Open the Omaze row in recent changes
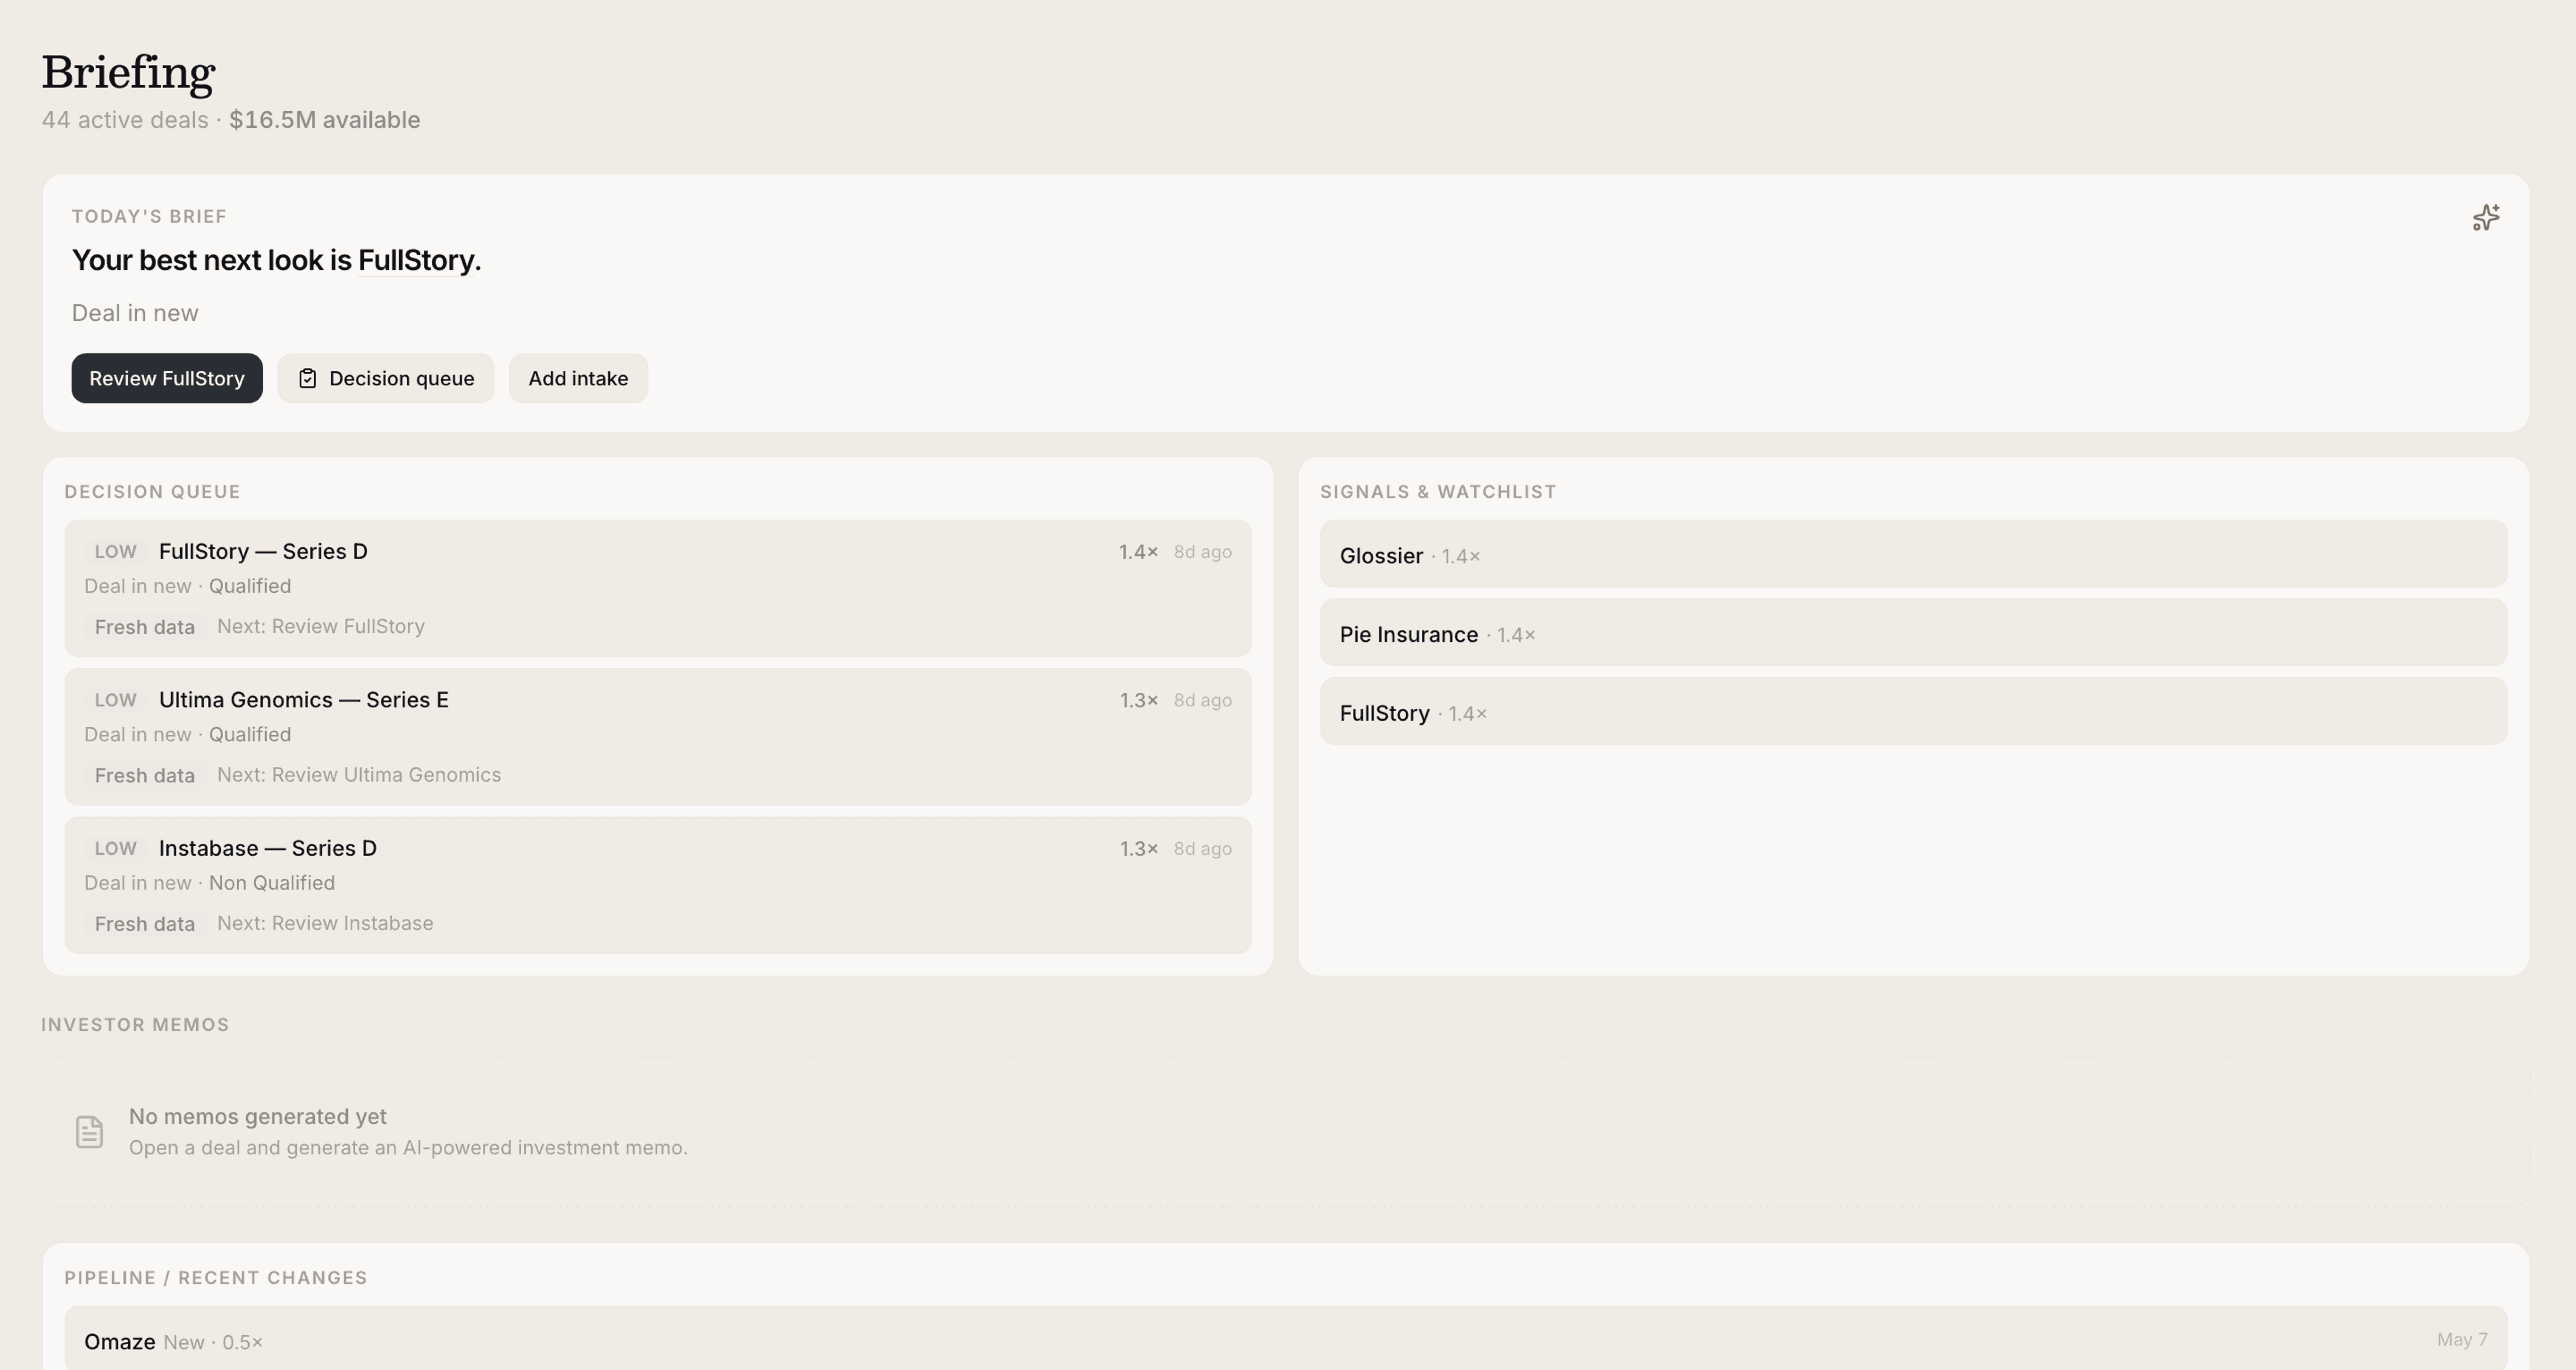Image resolution: width=2576 pixels, height=1370 pixels. [1285, 1339]
